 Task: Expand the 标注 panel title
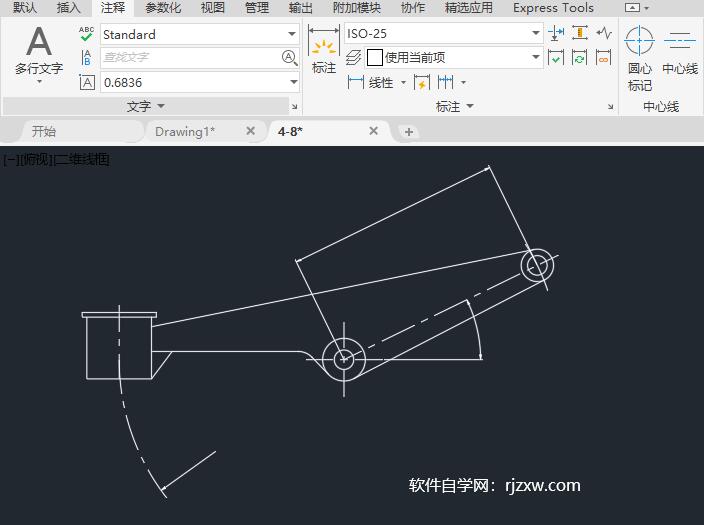tap(454, 106)
